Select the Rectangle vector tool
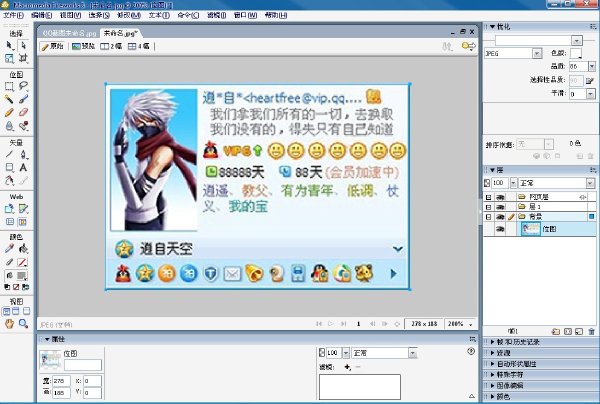This screenshot has width=600, height=404. tap(10, 167)
